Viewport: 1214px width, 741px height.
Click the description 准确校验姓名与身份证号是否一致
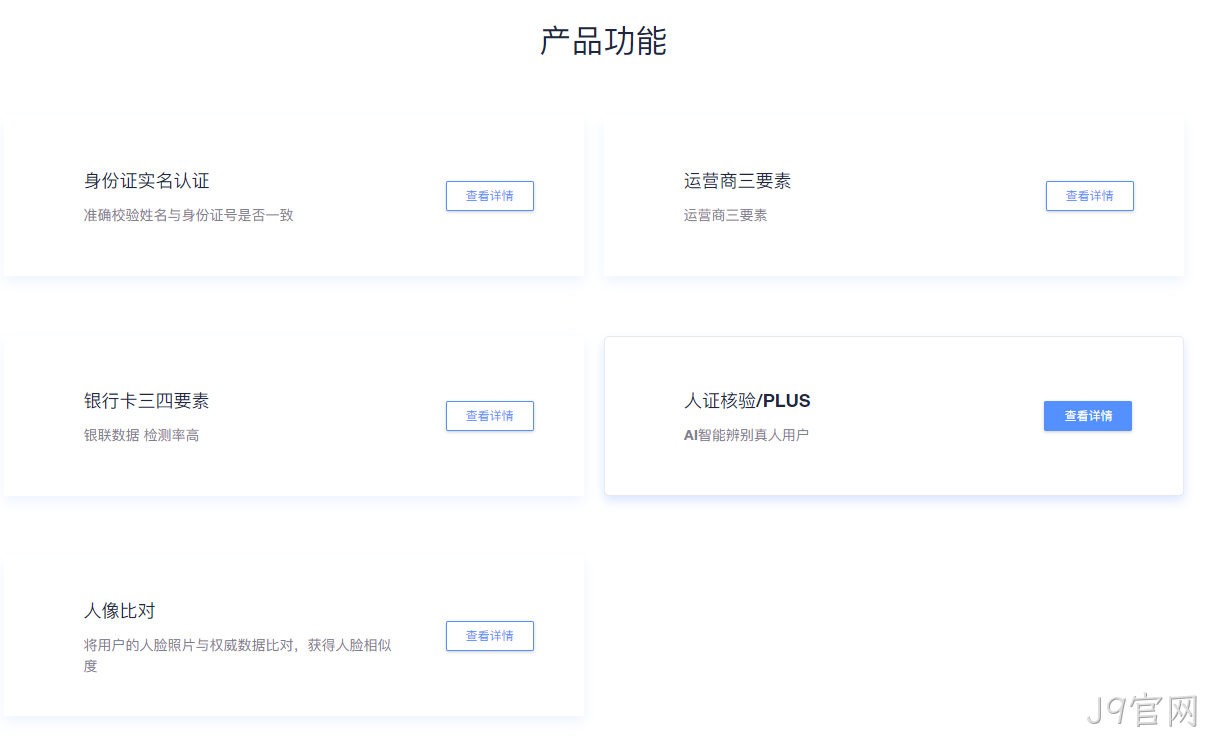[x=189, y=215]
